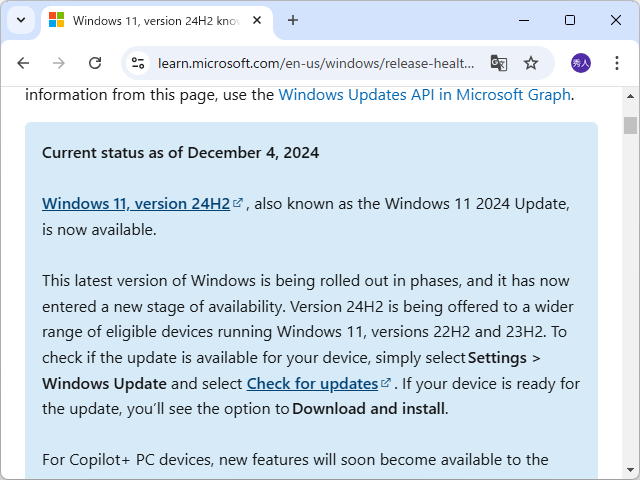This screenshot has width=640, height=480.
Task: Open the Chrome three-dot menu
Action: [616, 63]
